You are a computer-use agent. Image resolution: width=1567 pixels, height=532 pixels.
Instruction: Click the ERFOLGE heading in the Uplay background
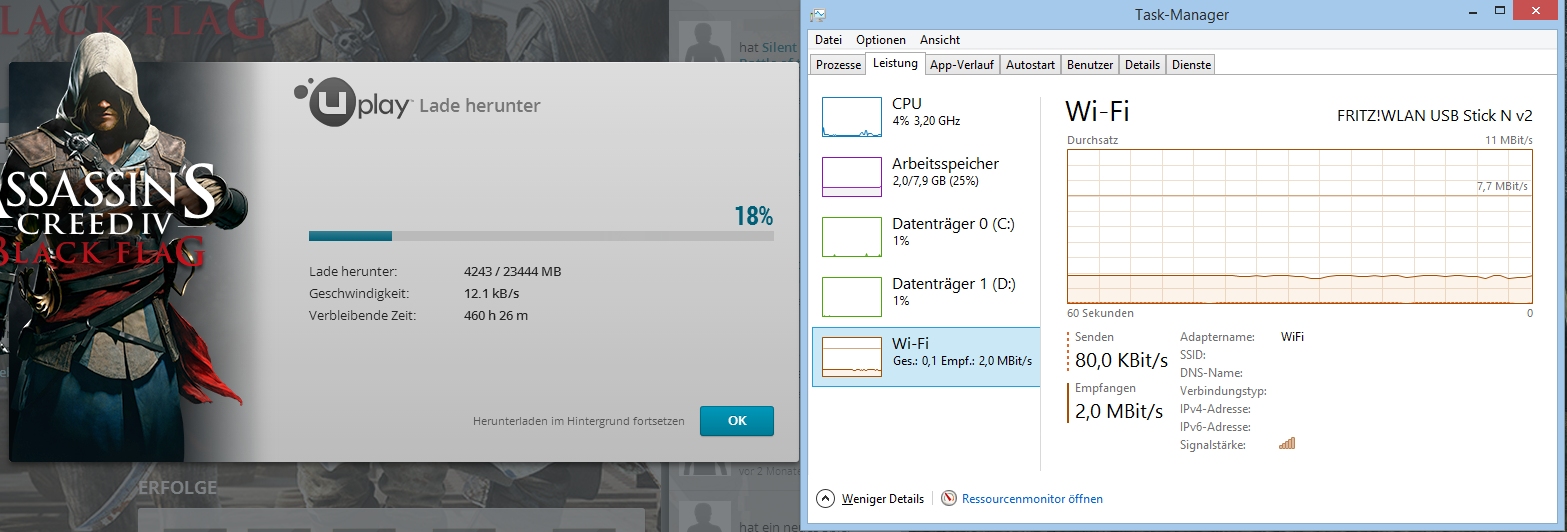177,488
